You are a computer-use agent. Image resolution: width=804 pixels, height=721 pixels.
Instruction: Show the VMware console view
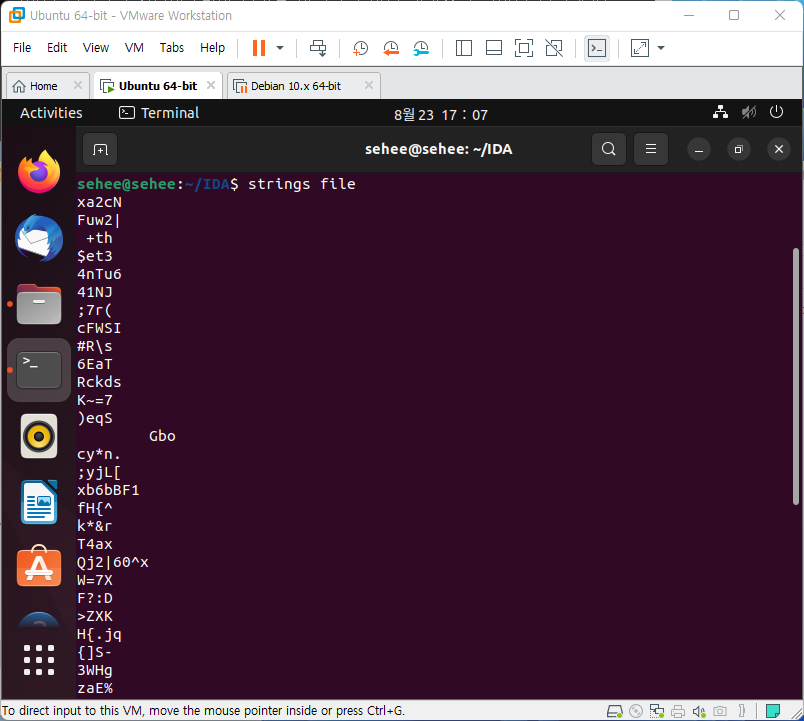597,48
